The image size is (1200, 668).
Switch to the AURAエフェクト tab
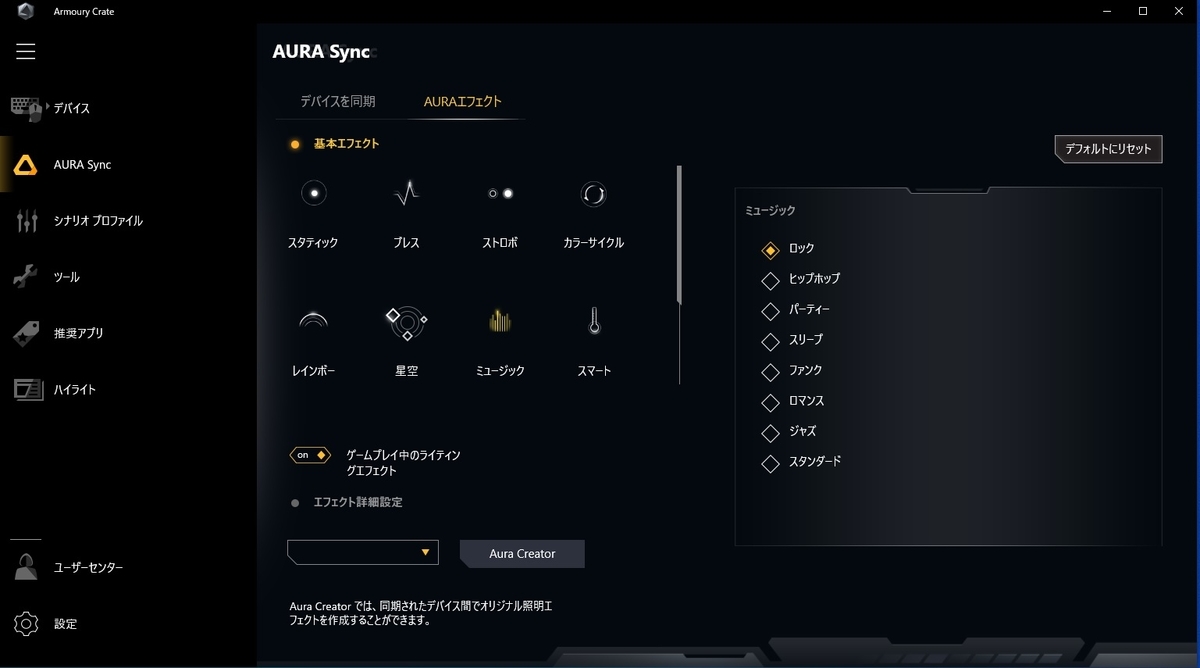click(x=464, y=101)
